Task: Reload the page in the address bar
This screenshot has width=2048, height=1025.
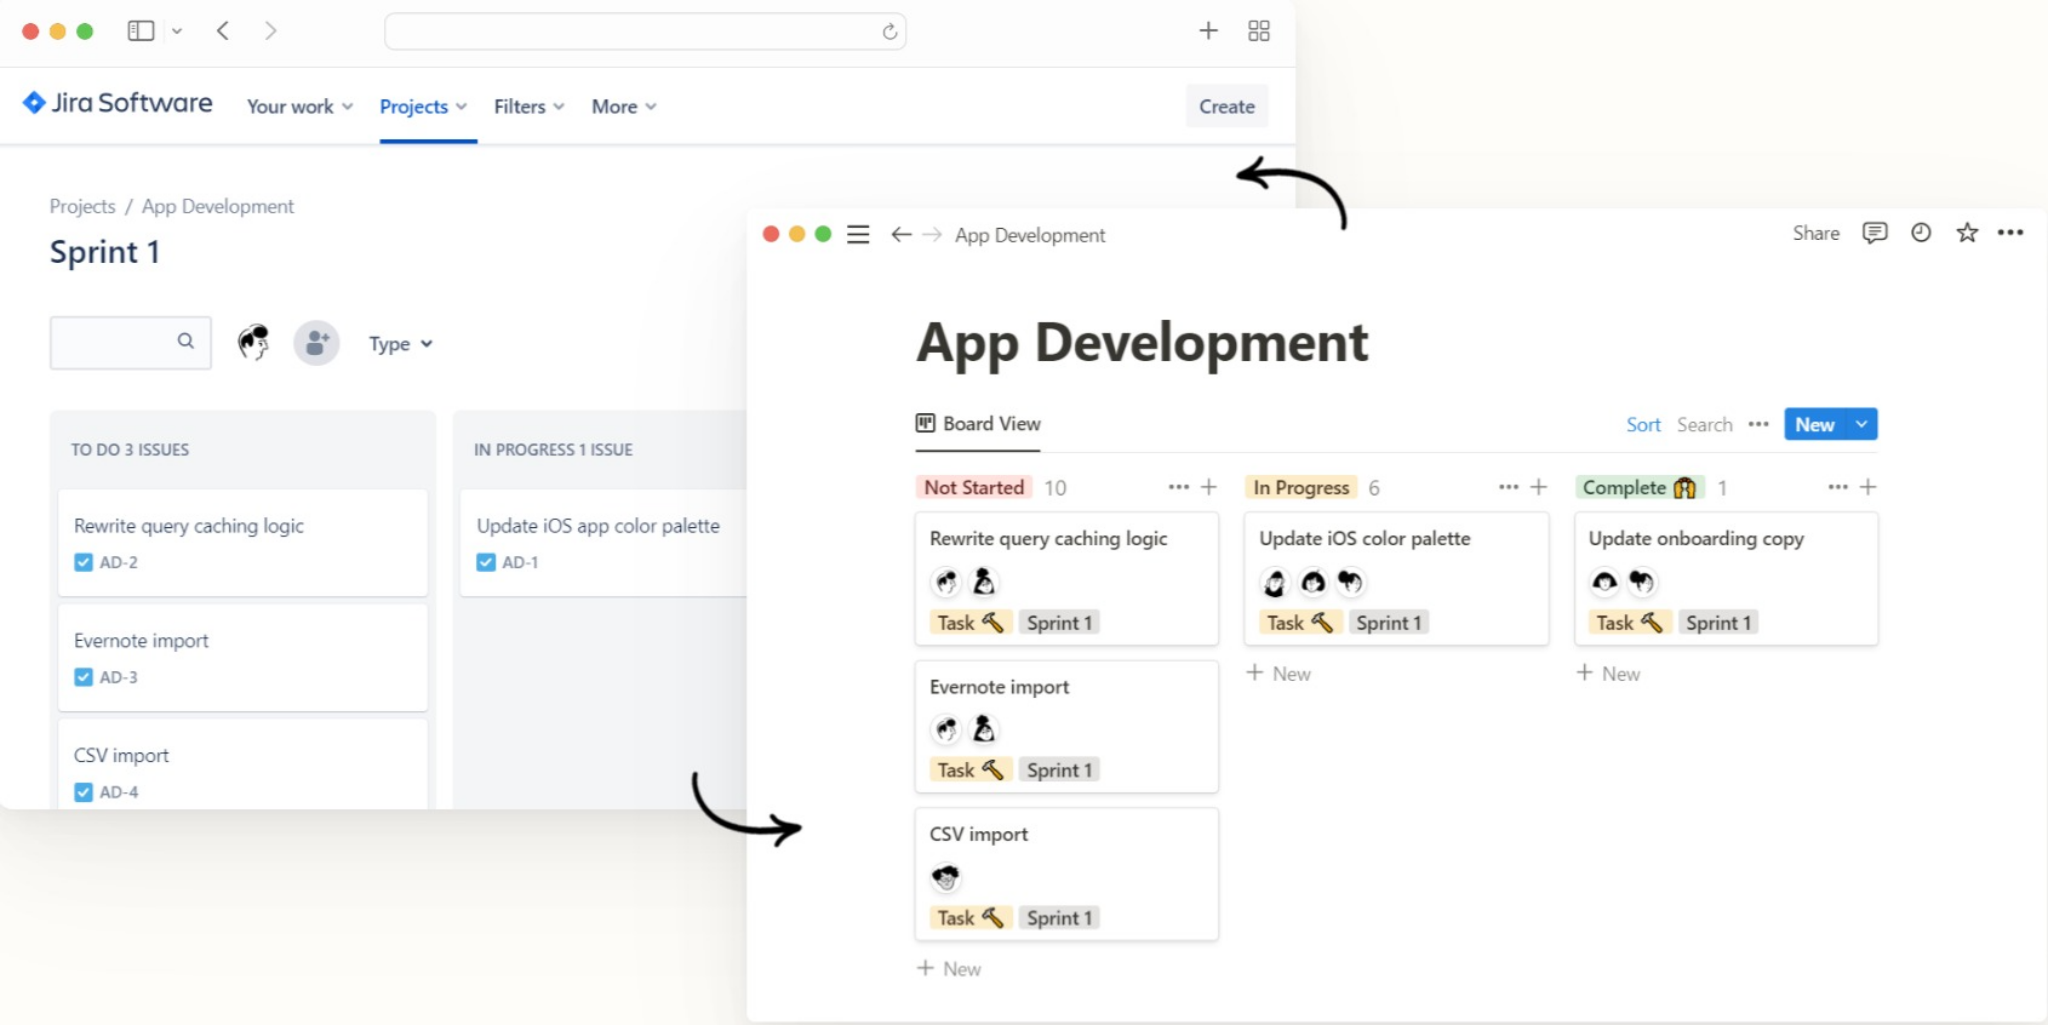Action: pos(889,32)
